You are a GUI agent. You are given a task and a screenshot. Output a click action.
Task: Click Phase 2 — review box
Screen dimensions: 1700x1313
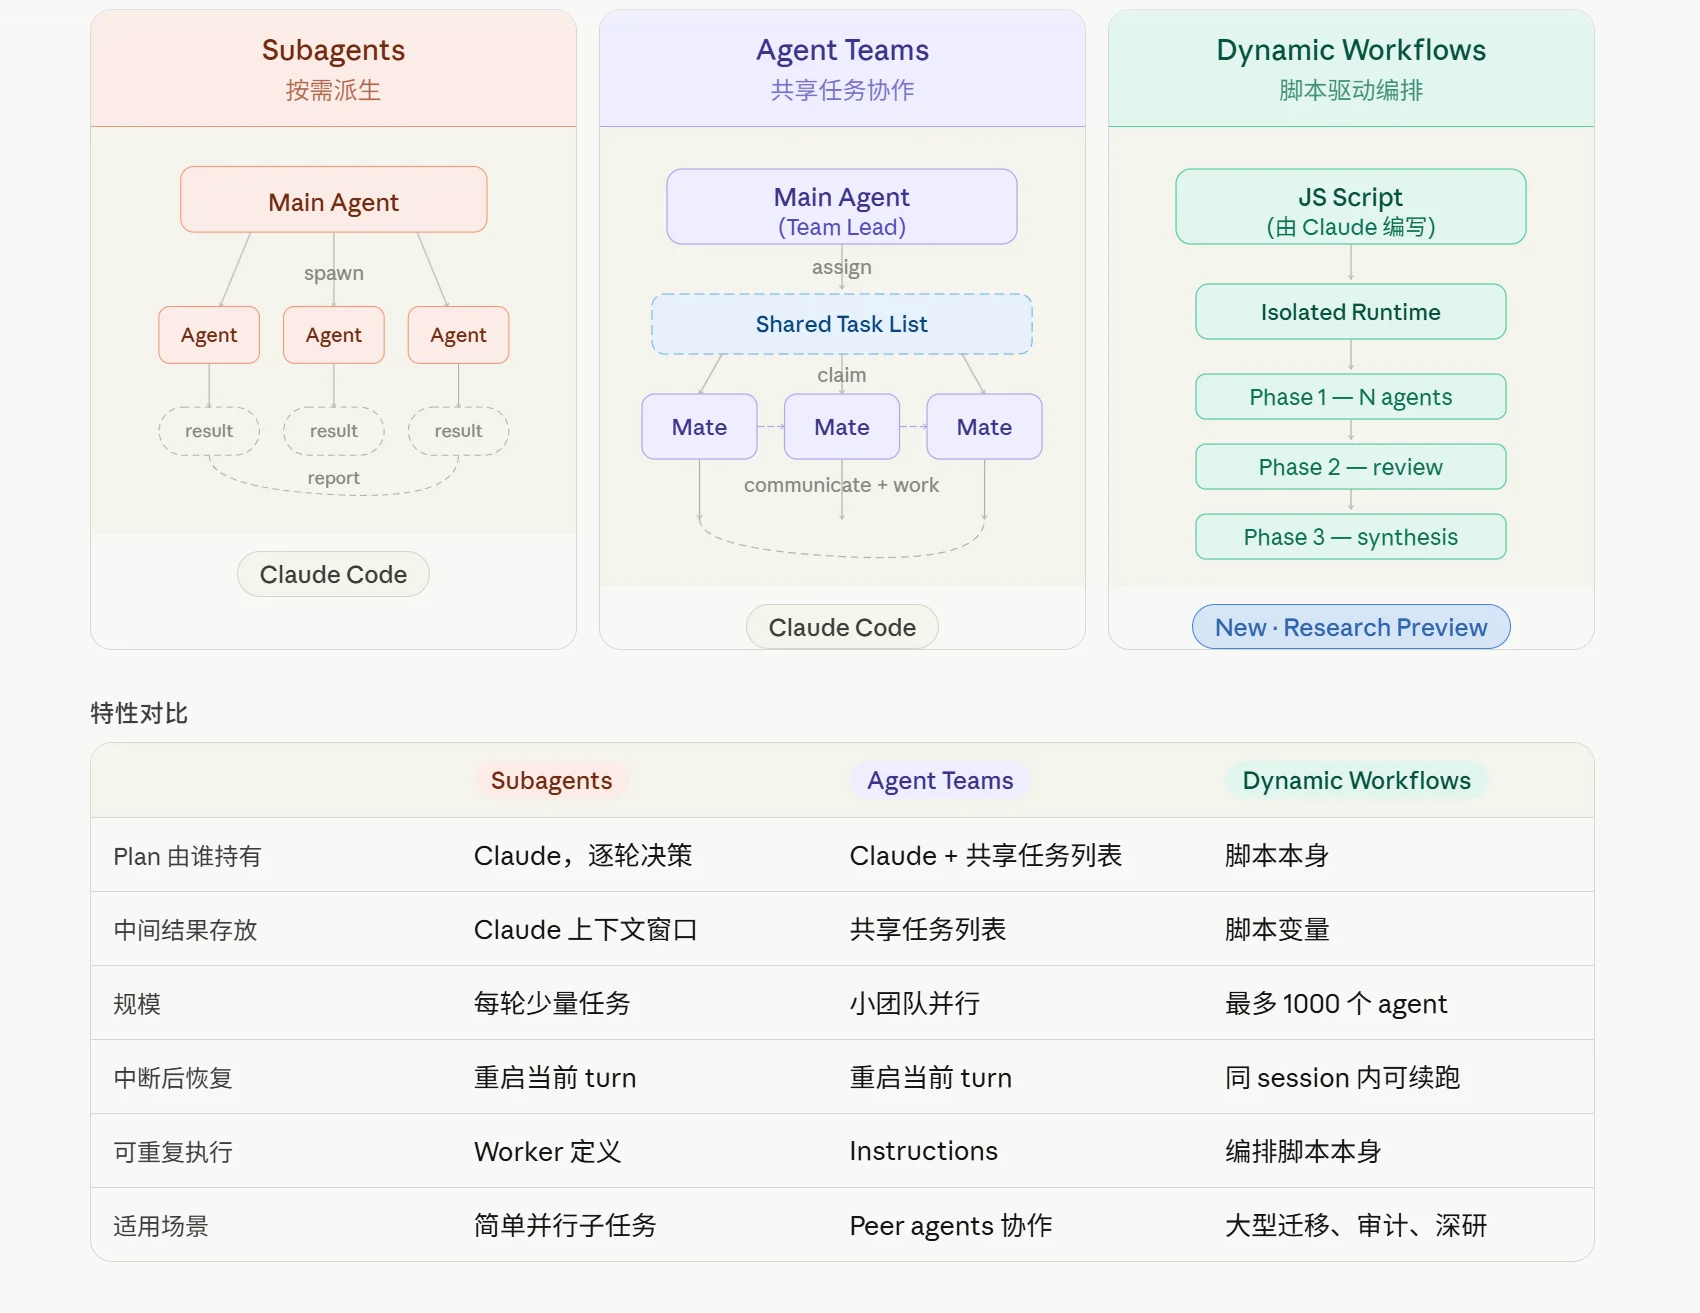click(1350, 467)
